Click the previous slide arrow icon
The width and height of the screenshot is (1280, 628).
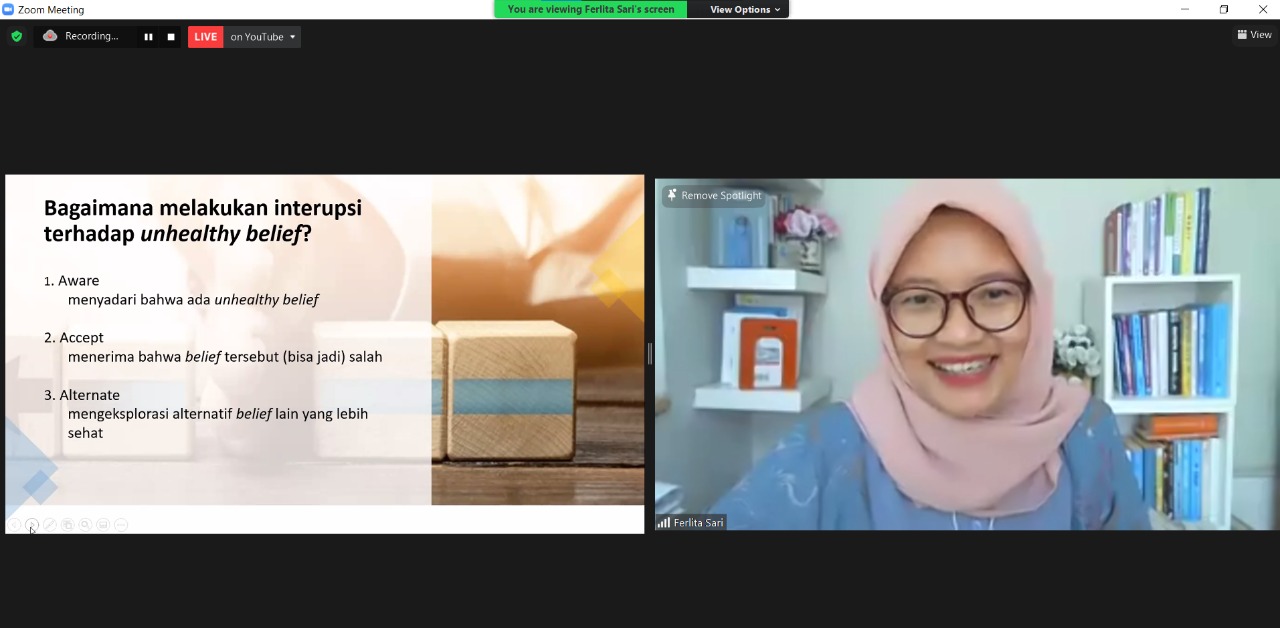coord(13,524)
